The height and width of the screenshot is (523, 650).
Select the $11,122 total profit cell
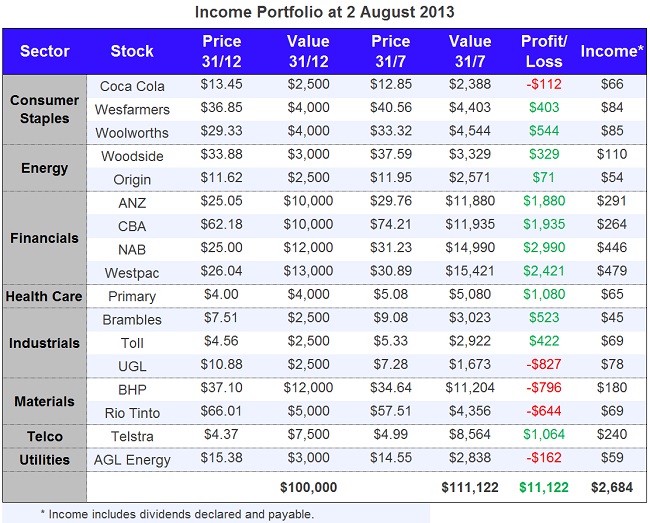(x=543, y=487)
